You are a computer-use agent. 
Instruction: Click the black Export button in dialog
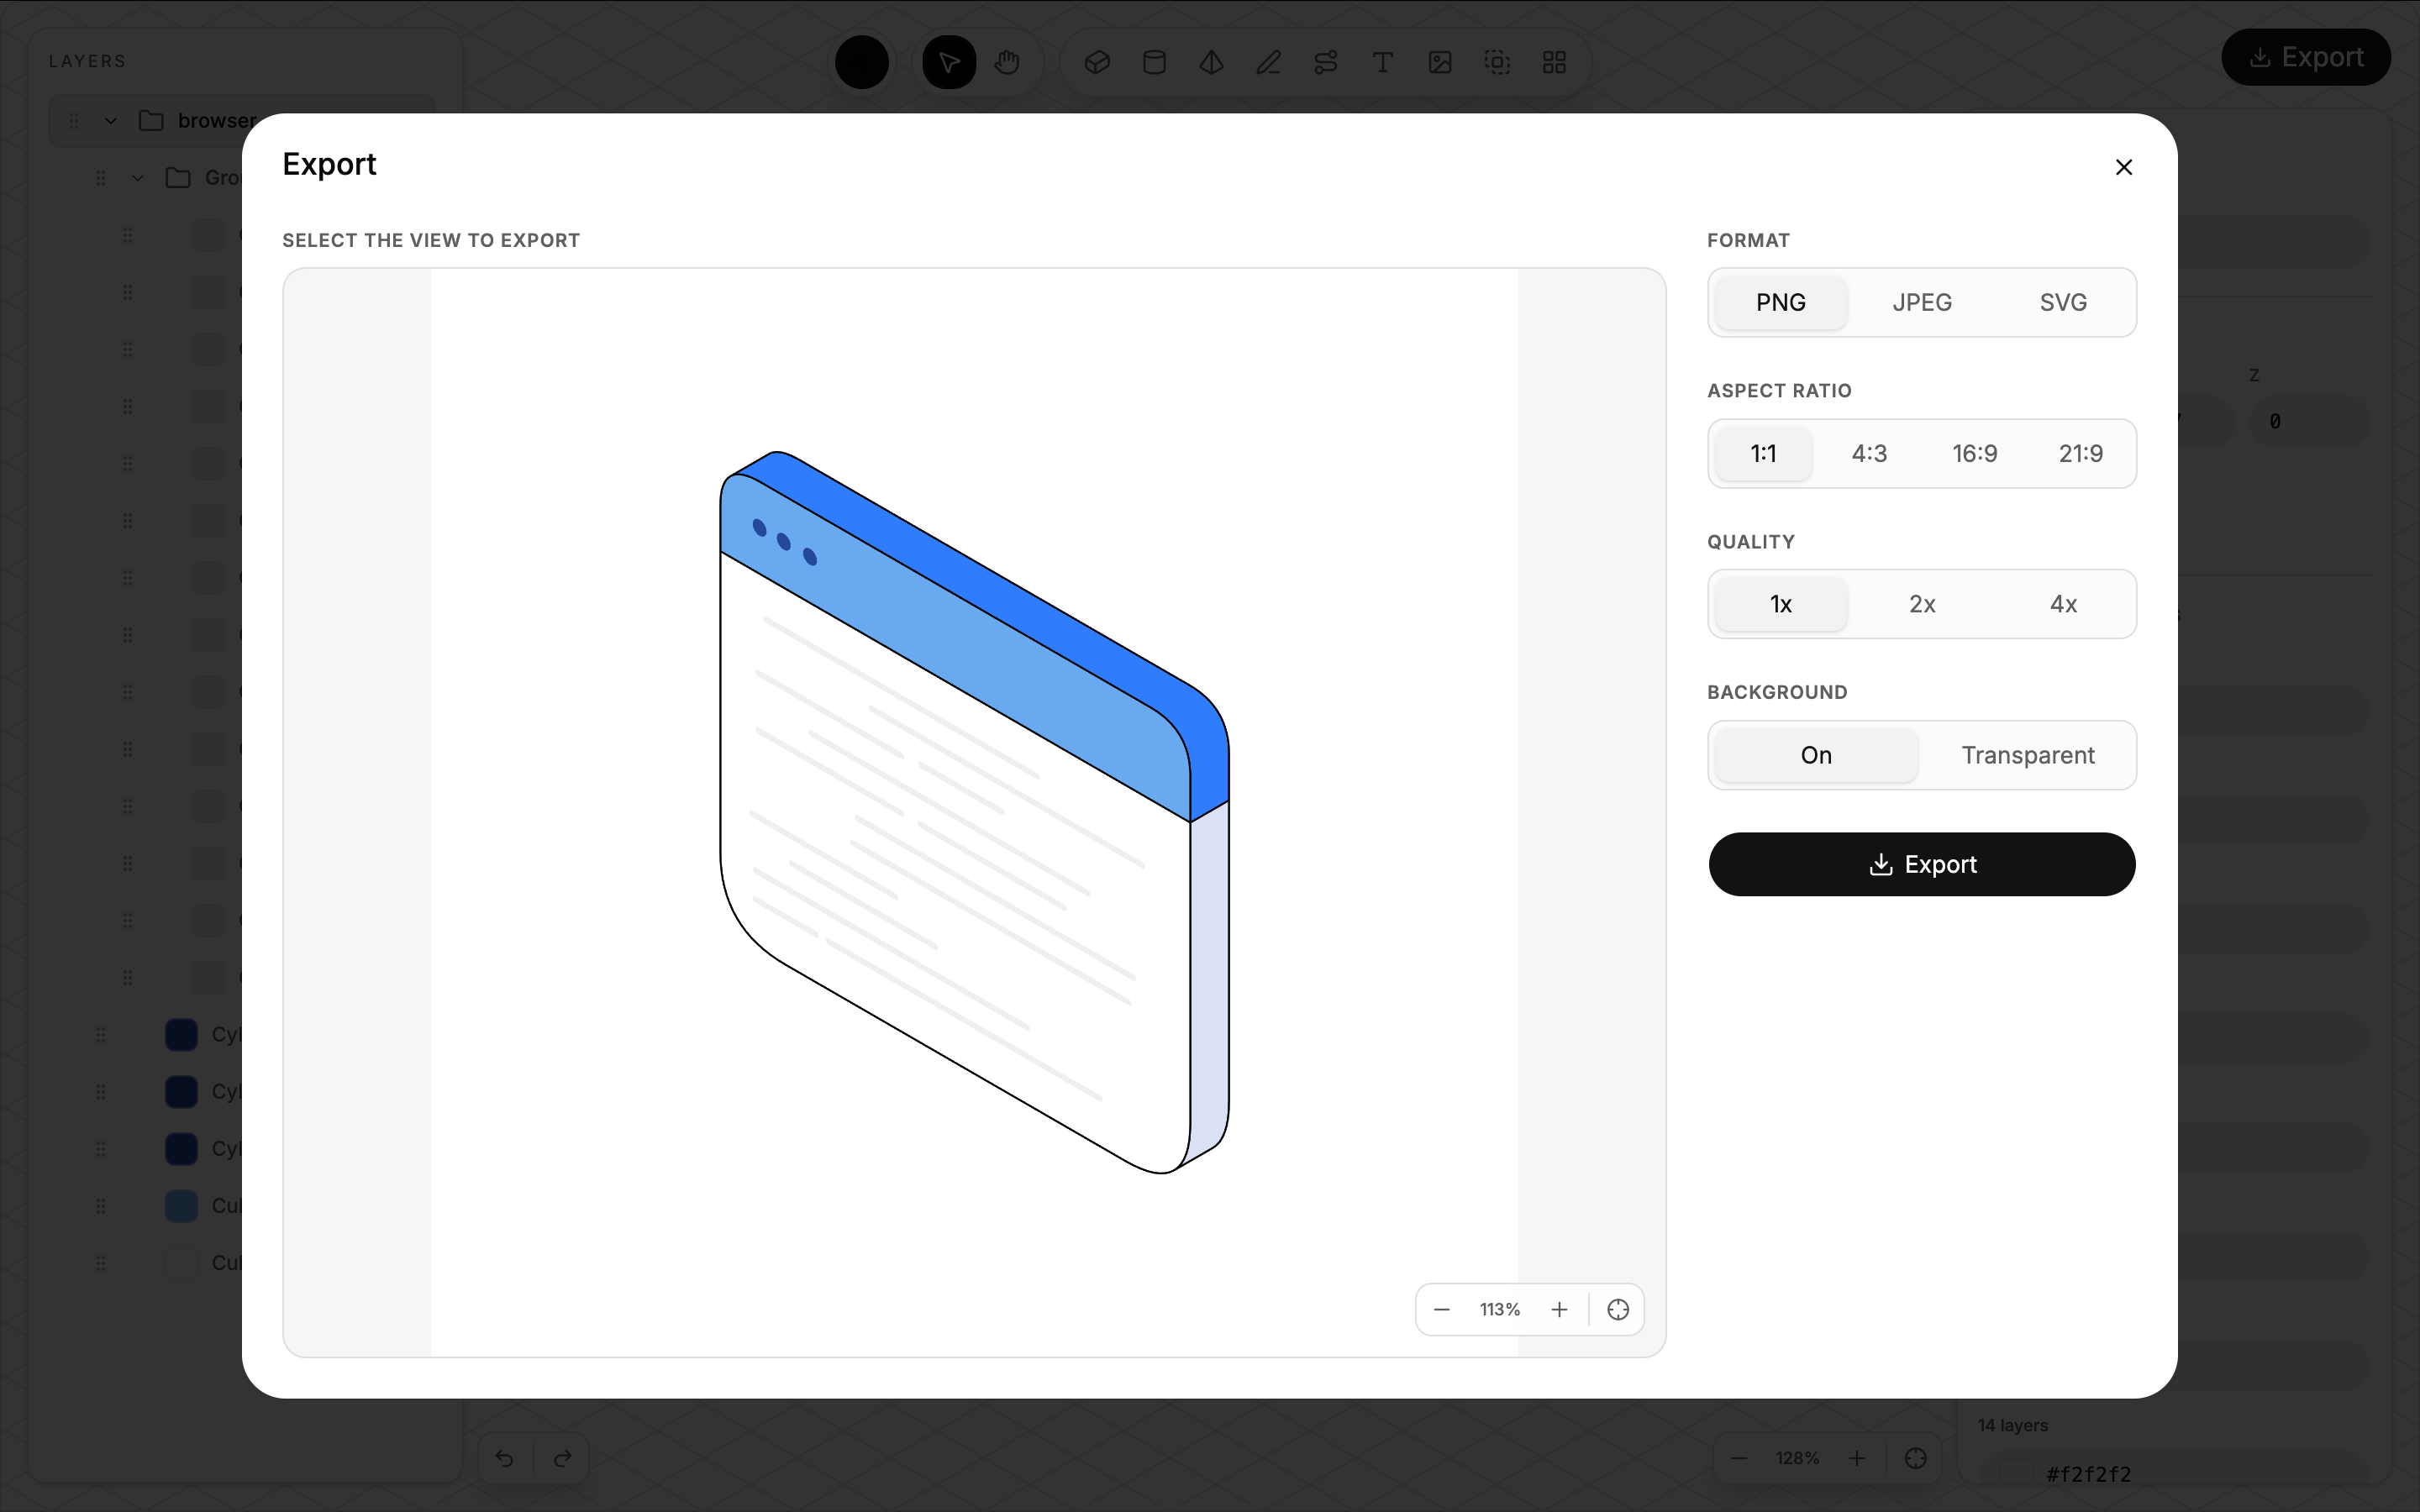click(x=1922, y=864)
